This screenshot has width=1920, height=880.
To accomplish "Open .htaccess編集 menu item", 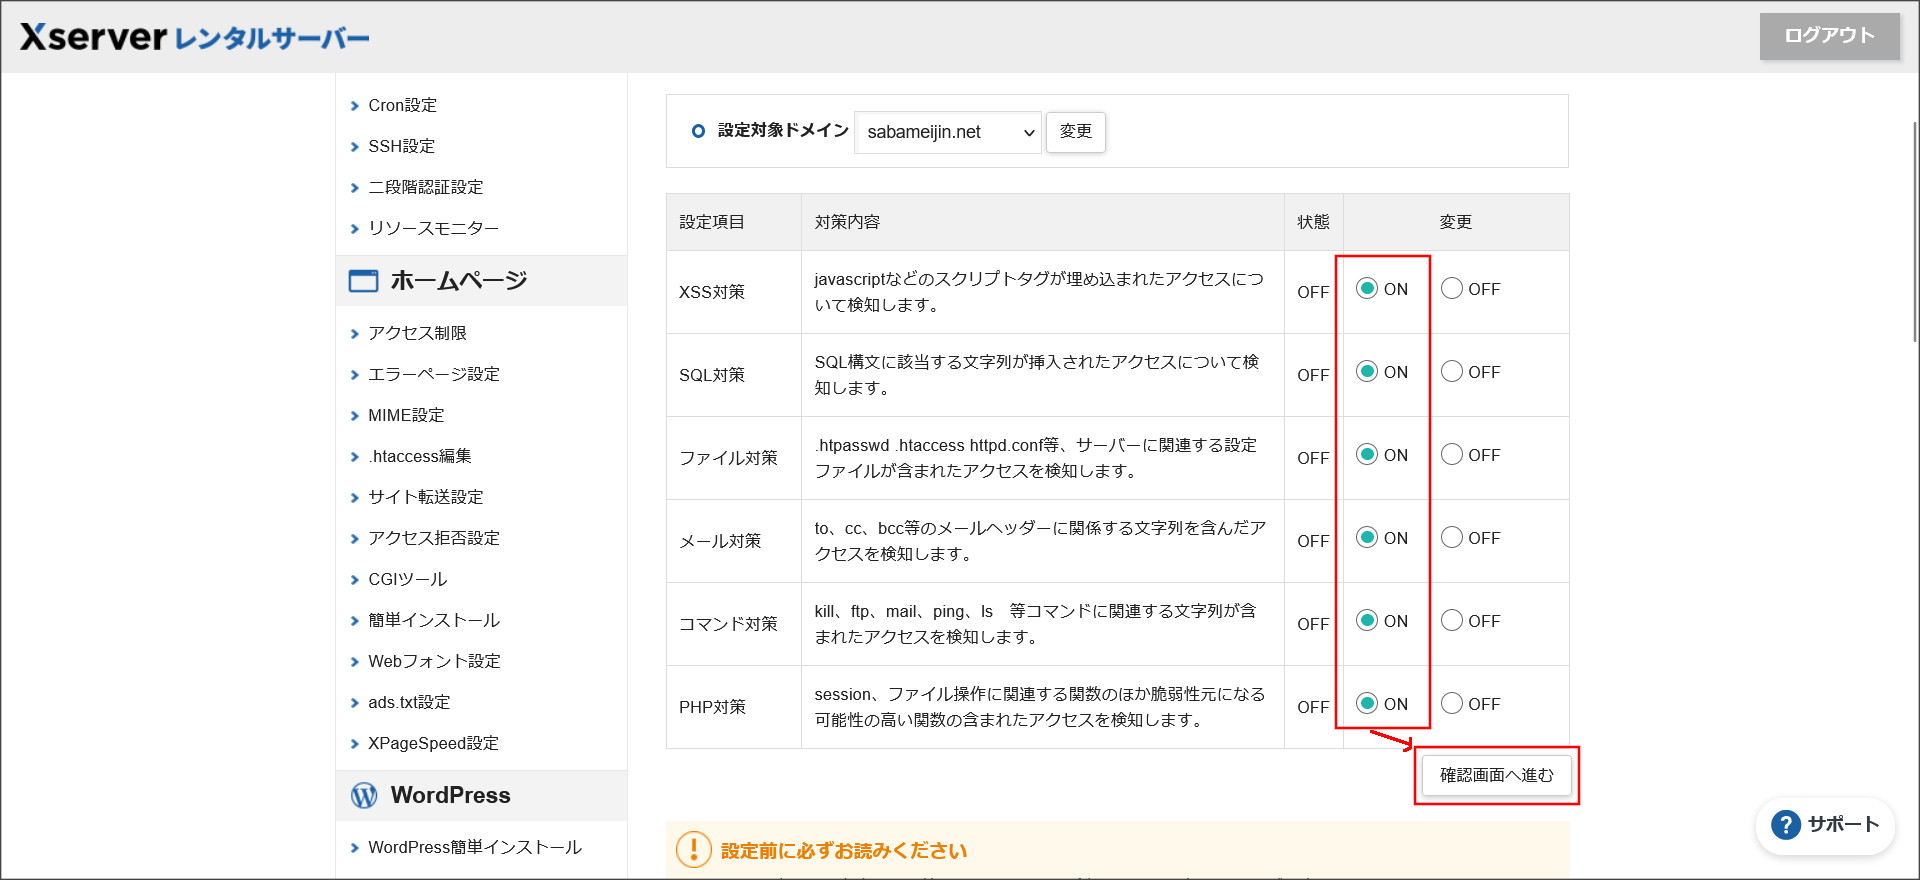I will click(419, 456).
